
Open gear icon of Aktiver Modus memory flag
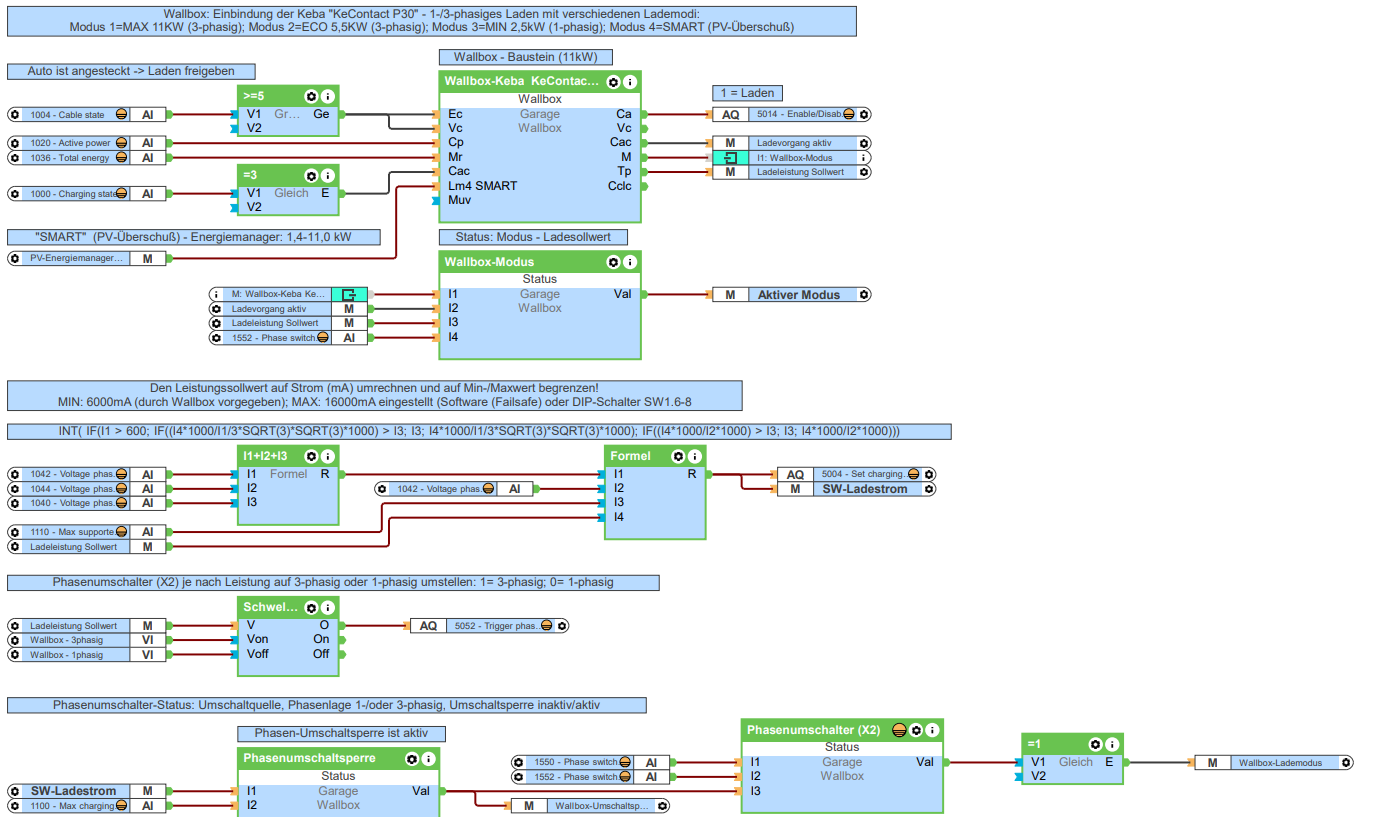coord(864,295)
